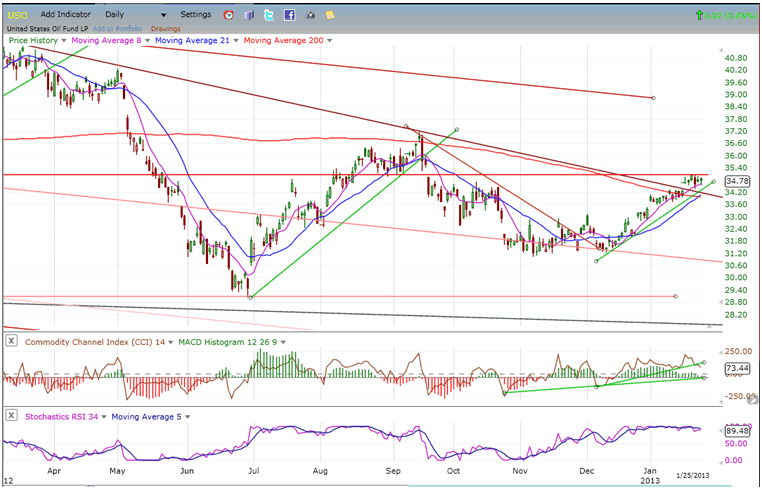Click the notes book icon in toolbar
The width and height of the screenshot is (762, 492).
249,15
